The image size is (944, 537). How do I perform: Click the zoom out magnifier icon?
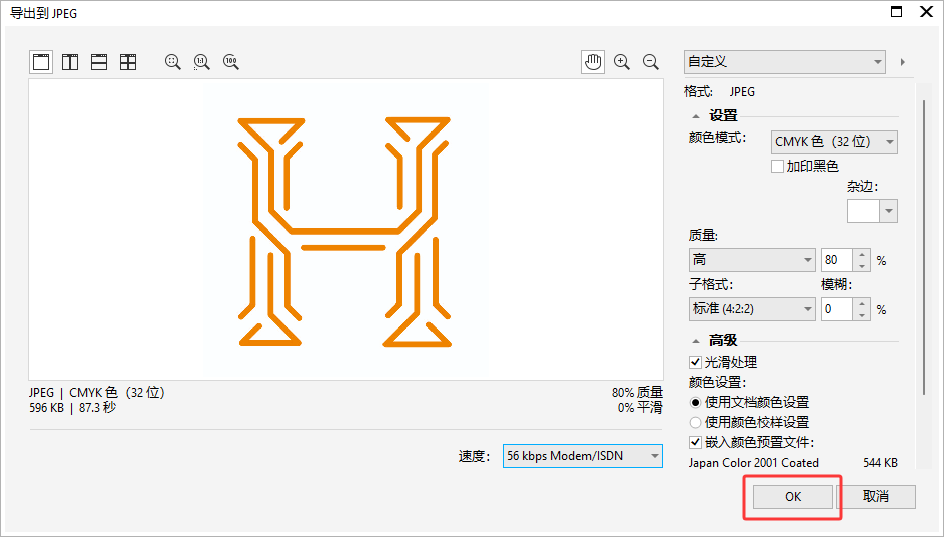(651, 62)
